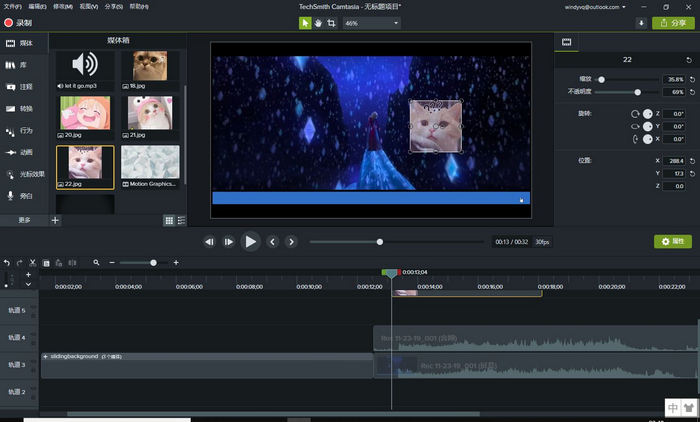Reset the Position X value
This screenshot has height=422, width=700.
pyautogui.click(x=692, y=161)
